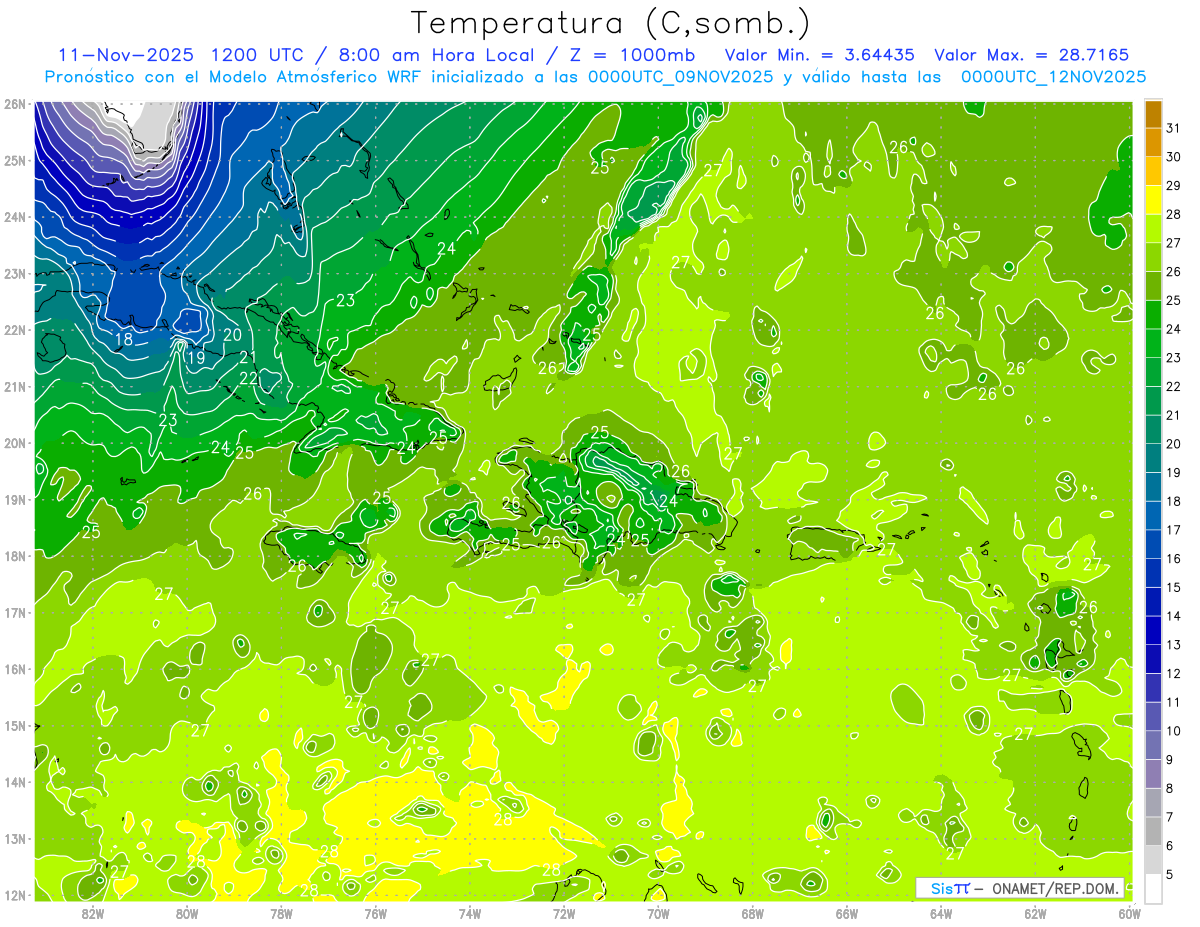The height and width of the screenshot is (927, 1200).
Task: Click latitude axis label 14N
Action: pyautogui.click(x=15, y=782)
